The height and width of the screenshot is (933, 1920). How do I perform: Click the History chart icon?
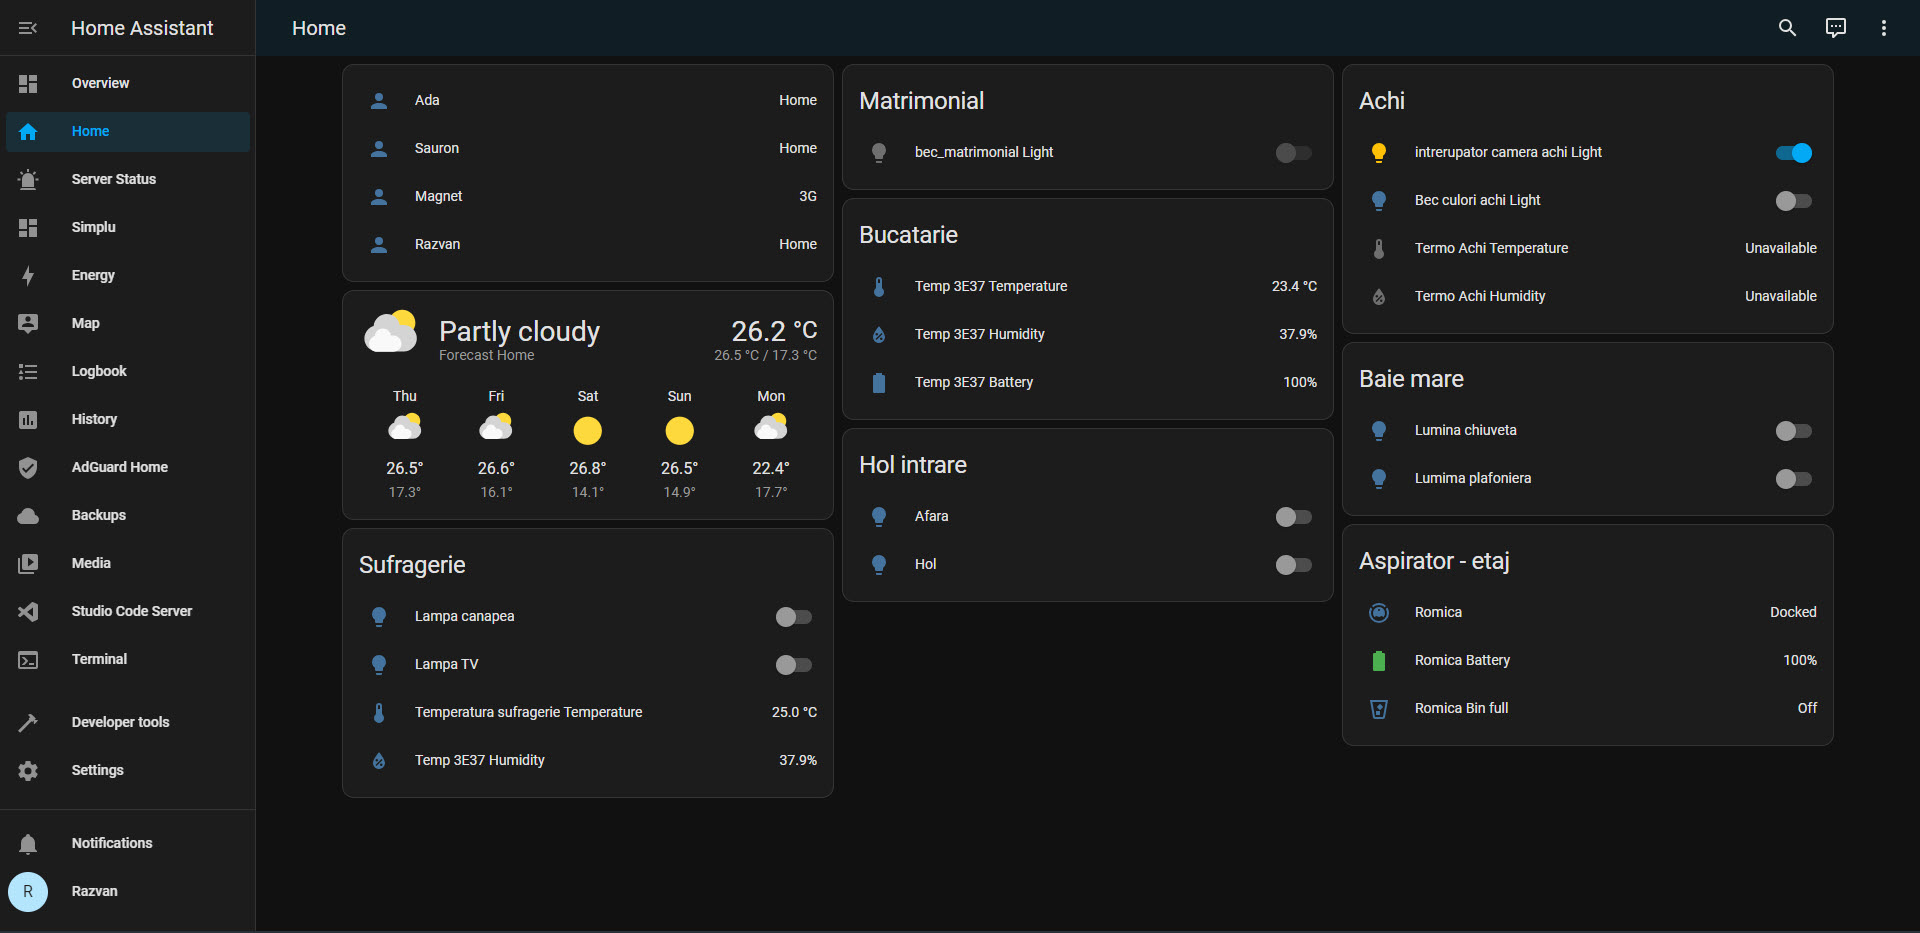coord(28,420)
